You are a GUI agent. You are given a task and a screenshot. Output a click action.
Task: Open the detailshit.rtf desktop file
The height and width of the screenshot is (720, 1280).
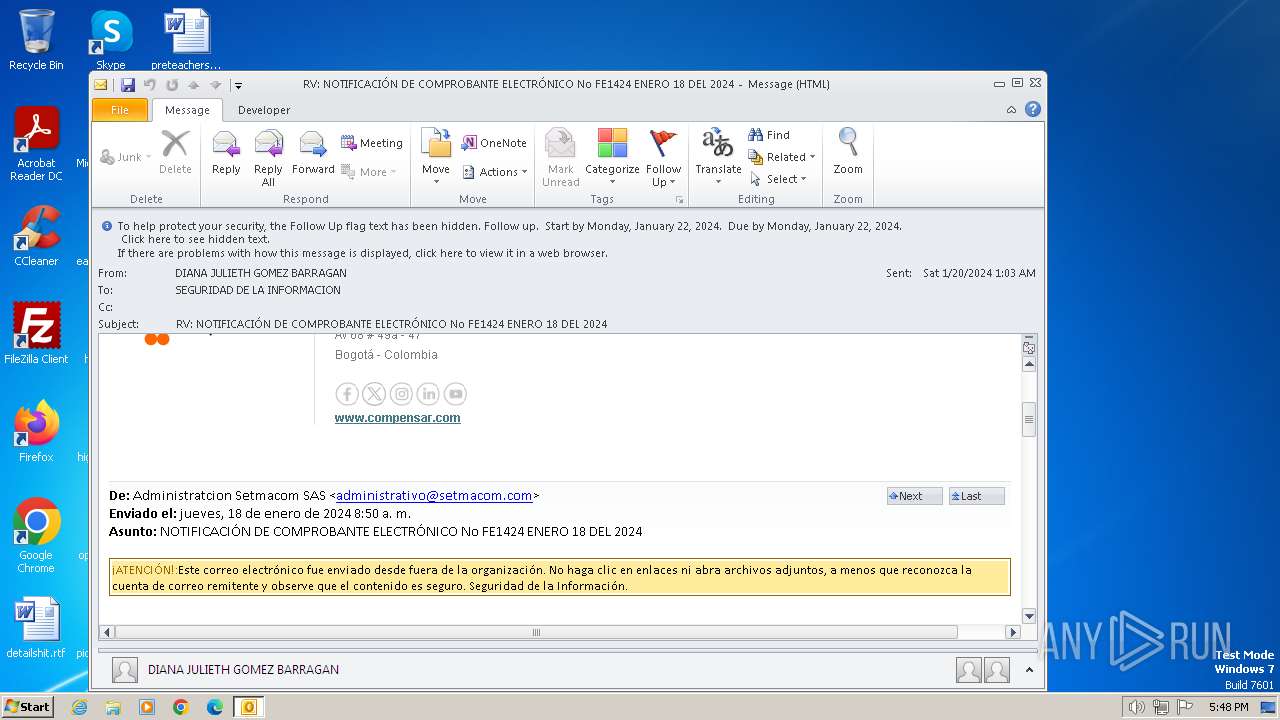click(x=36, y=628)
